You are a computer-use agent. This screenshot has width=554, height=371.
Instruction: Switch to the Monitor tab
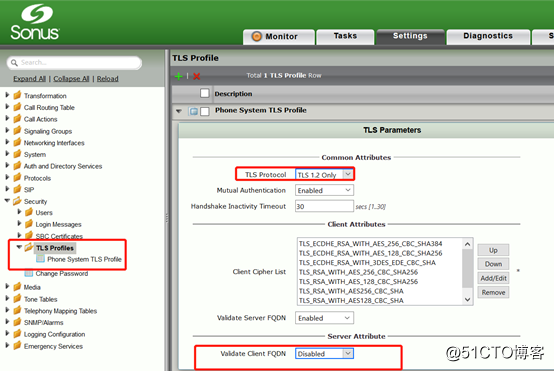(279, 37)
